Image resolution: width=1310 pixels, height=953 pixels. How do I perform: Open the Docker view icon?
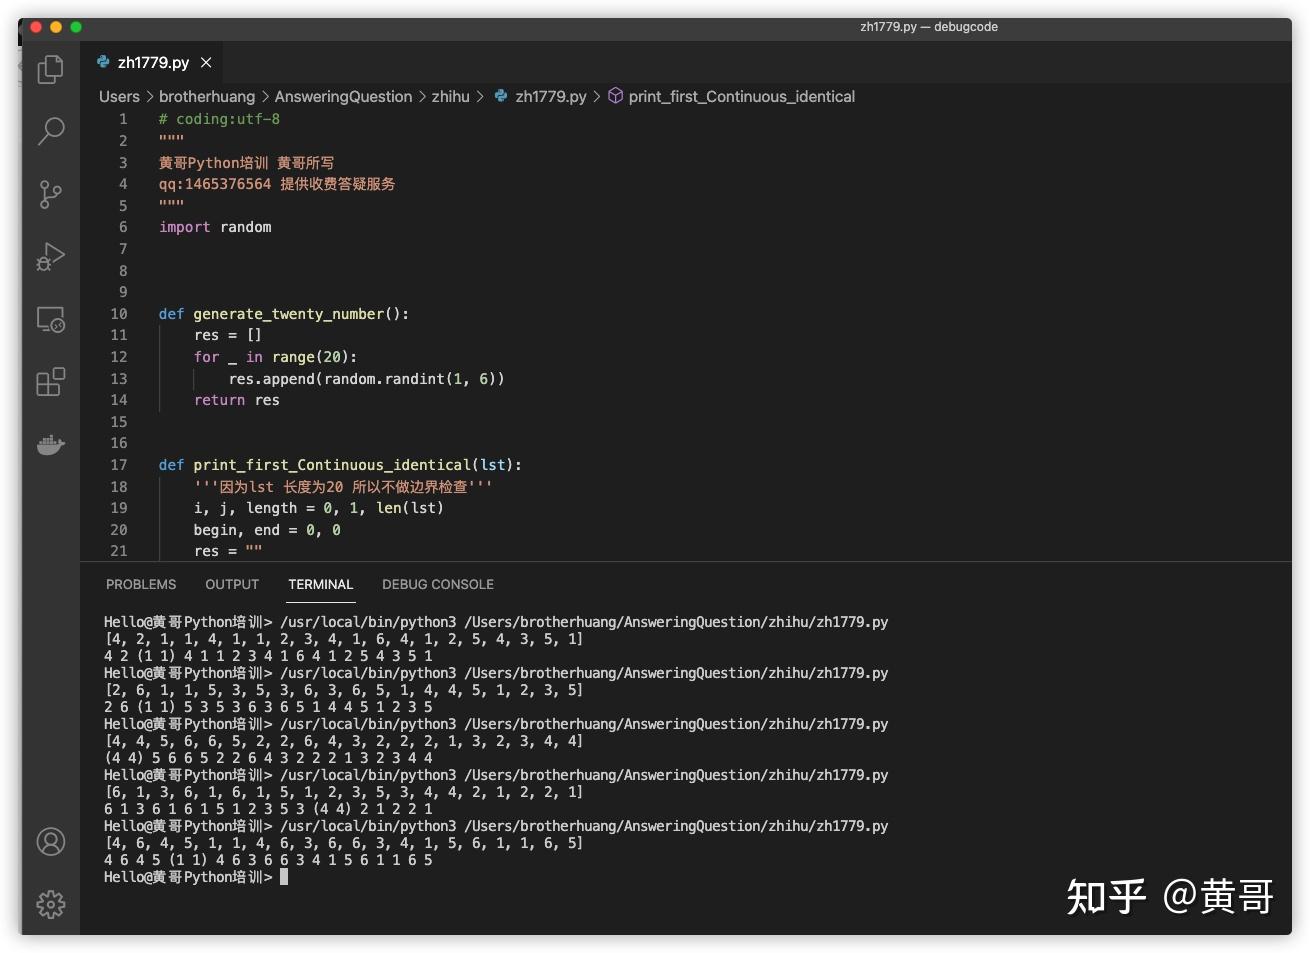click(50, 444)
